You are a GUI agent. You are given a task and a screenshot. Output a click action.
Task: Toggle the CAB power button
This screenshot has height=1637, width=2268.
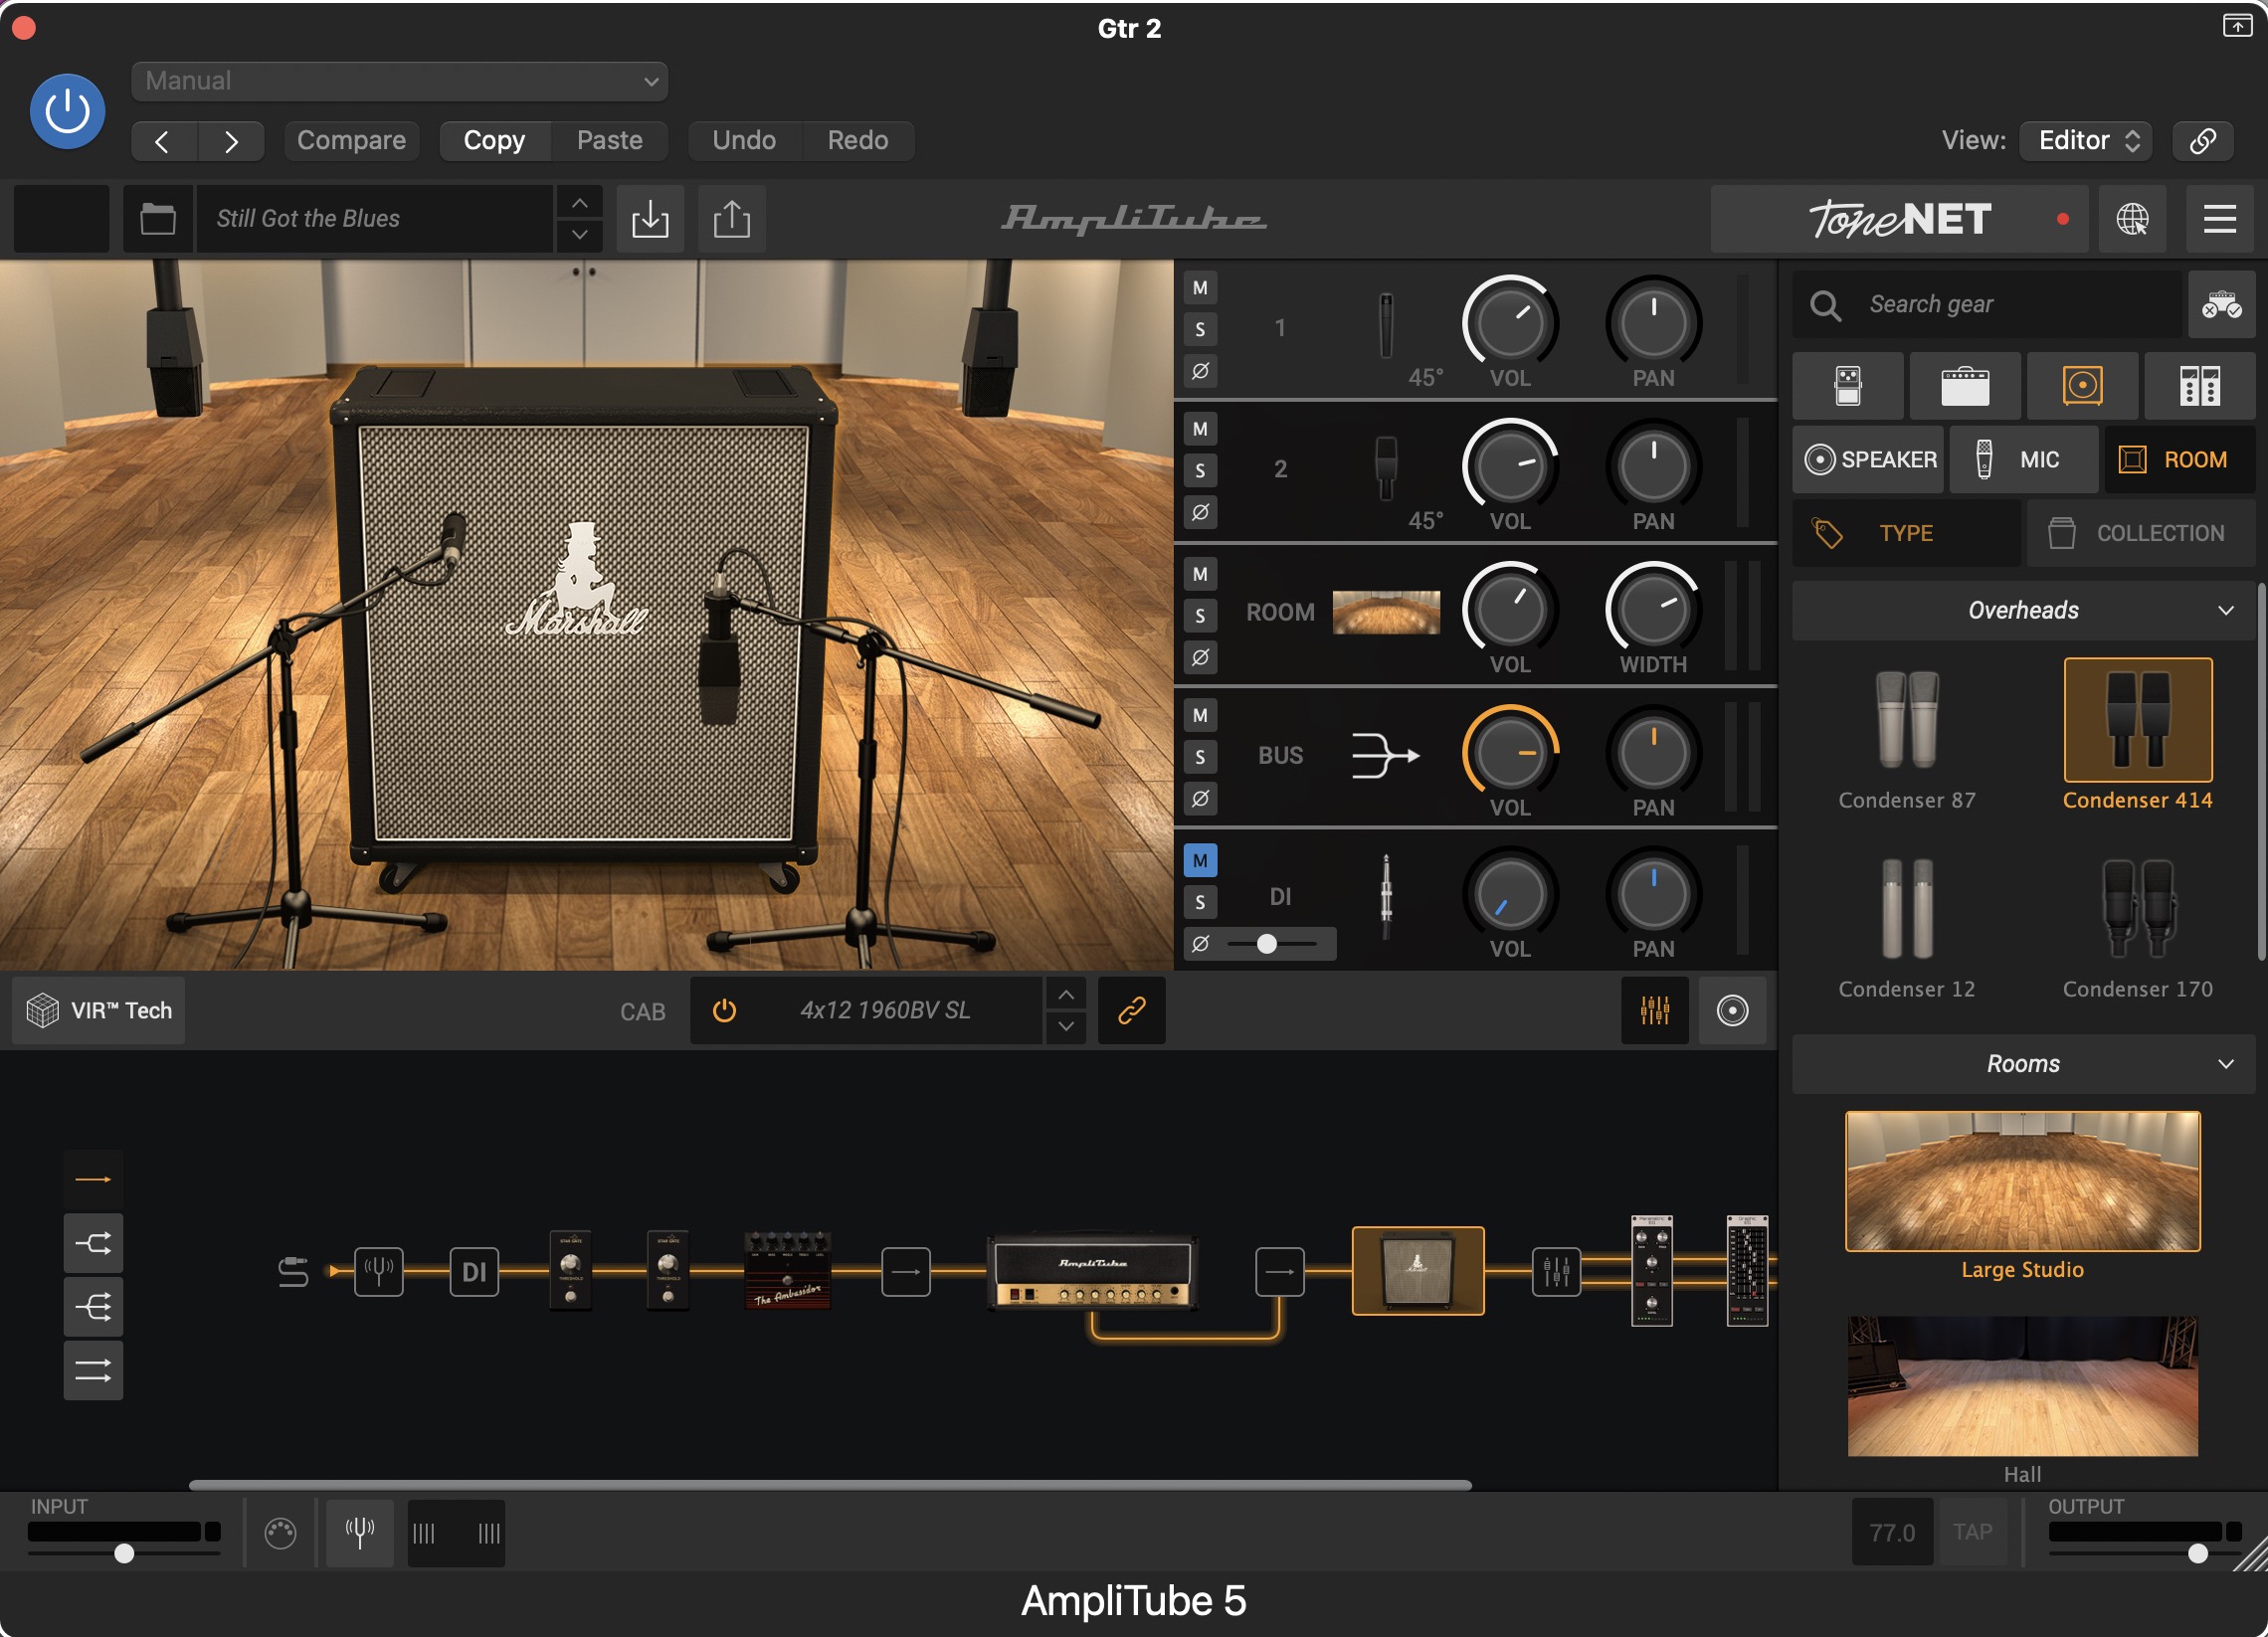724,1010
